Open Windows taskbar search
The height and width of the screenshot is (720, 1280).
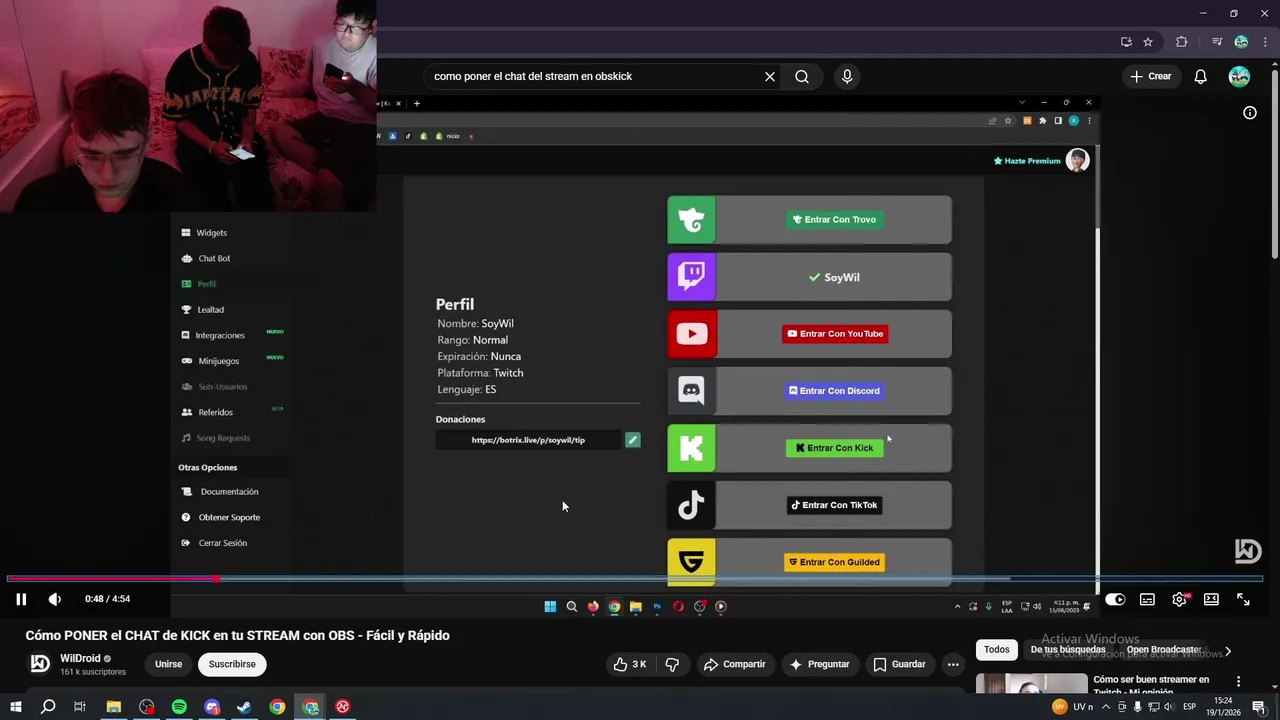tap(48, 707)
